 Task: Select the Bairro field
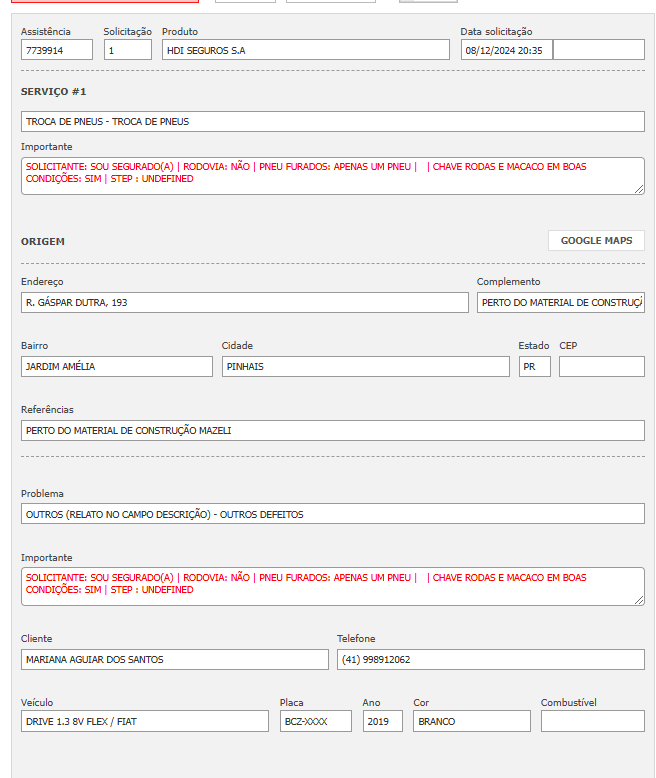(116, 367)
